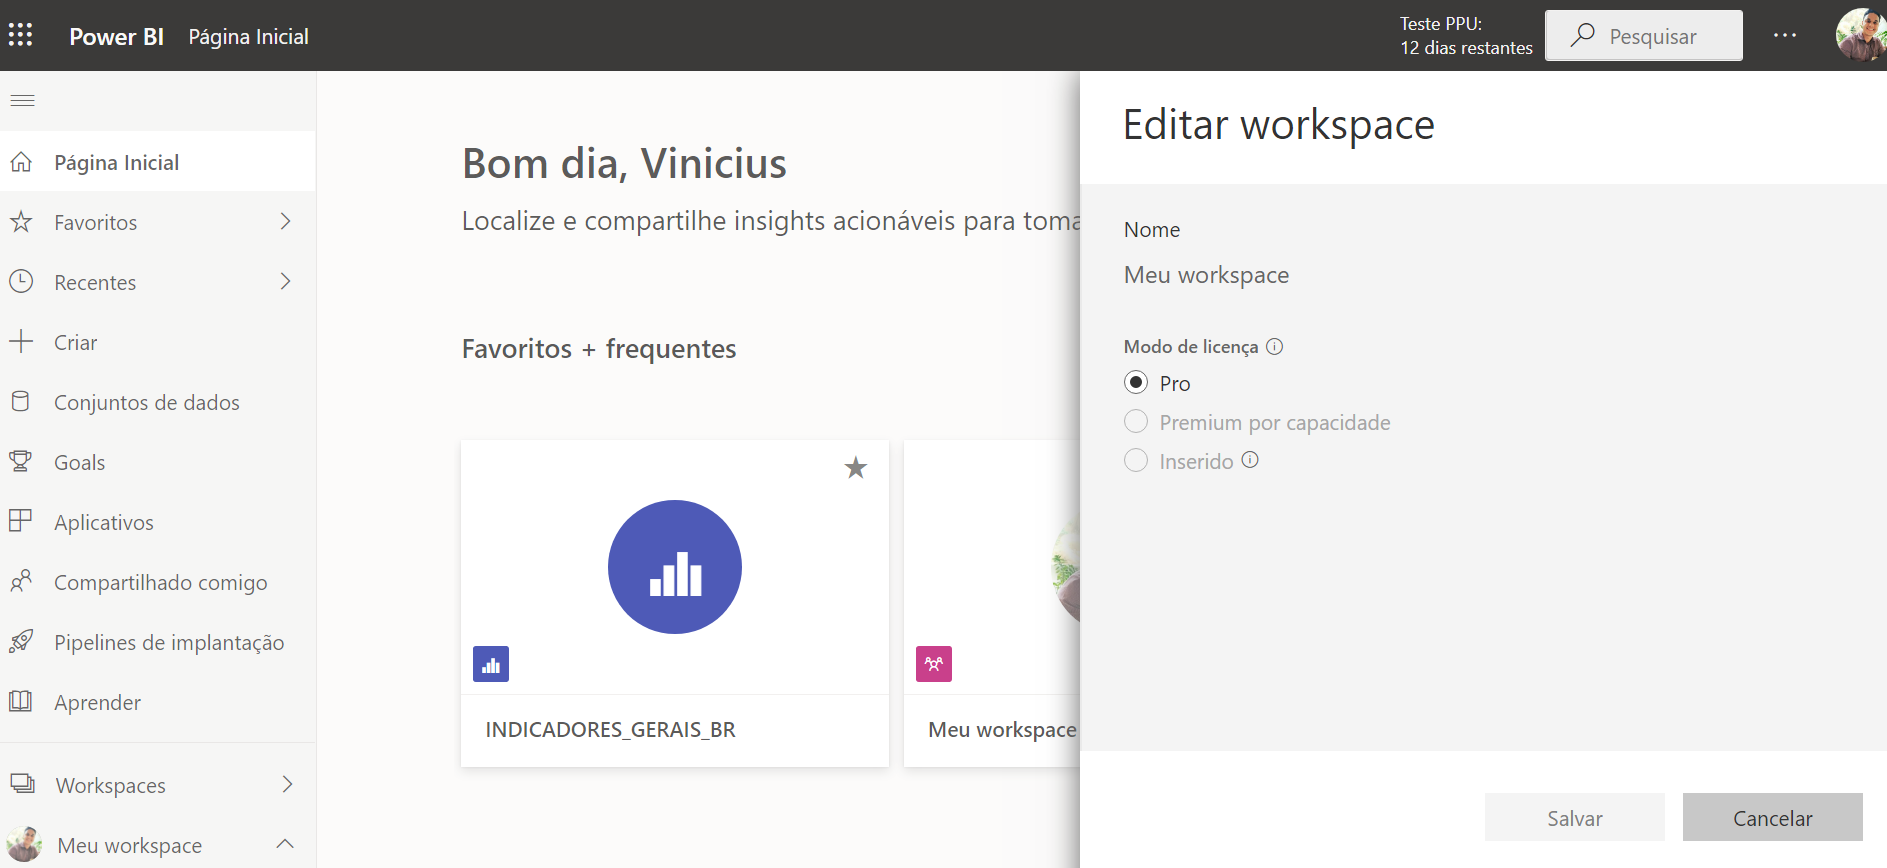This screenshot has width=1887, height=868.
Task: Click the Nome field showing Meu workspace
Action: (1206, 275)
